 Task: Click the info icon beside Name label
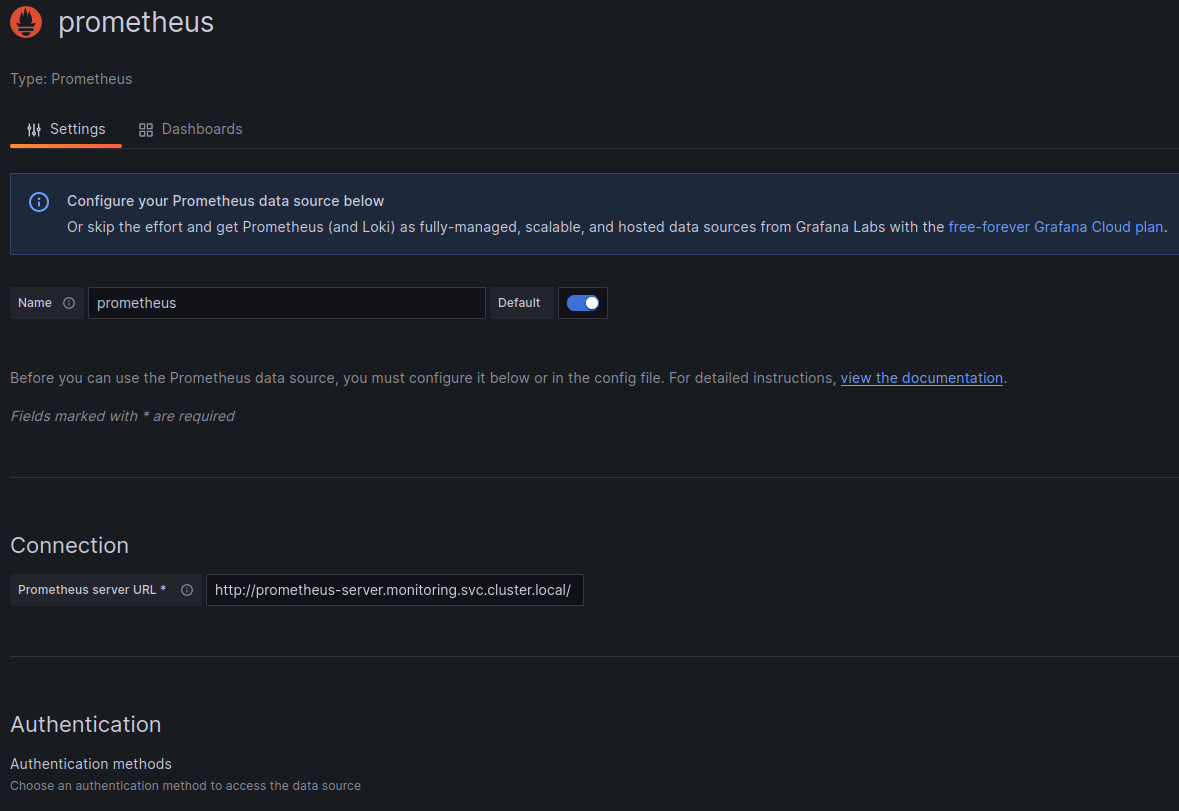[69, 303]
